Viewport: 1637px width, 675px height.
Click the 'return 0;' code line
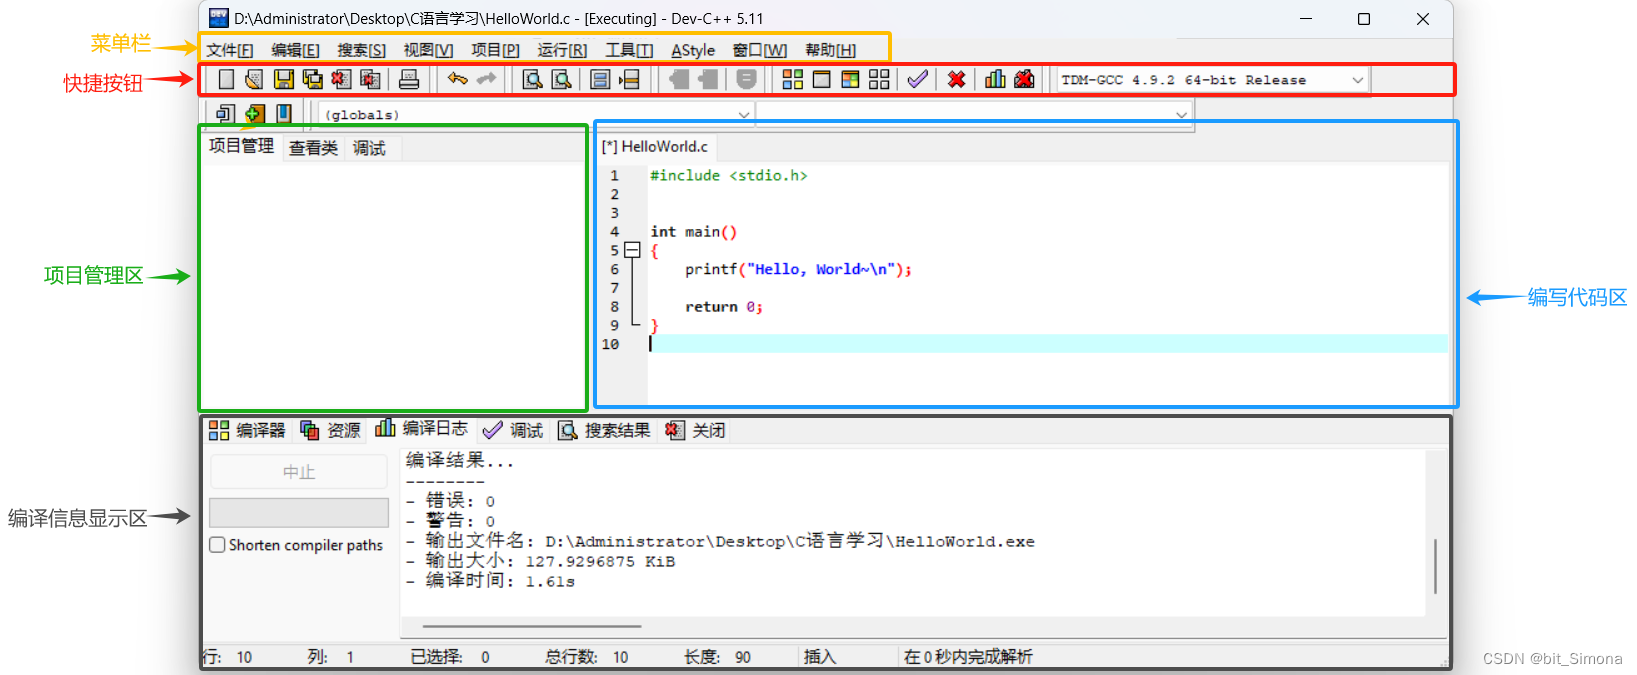click(724, 307)
